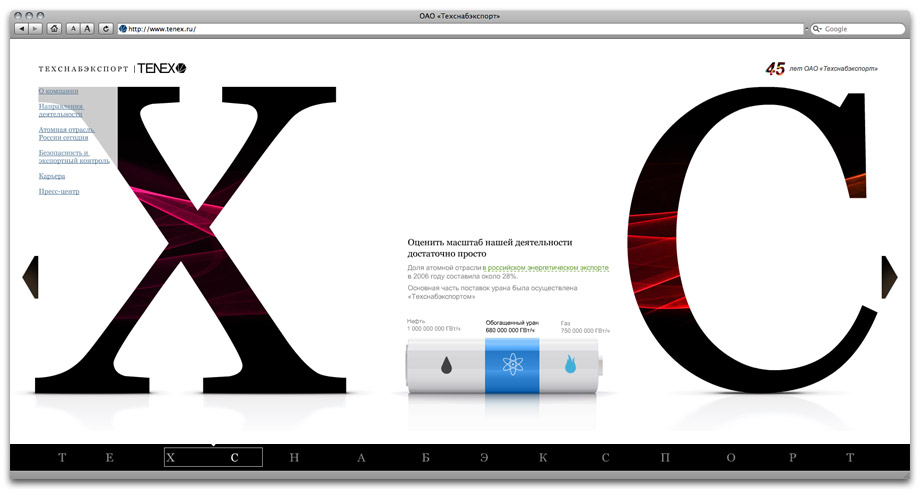The height and width of the screenshot is (489, 920).
Task: Click 'в российском энергетическом экспорте' link
Action: 546,267
